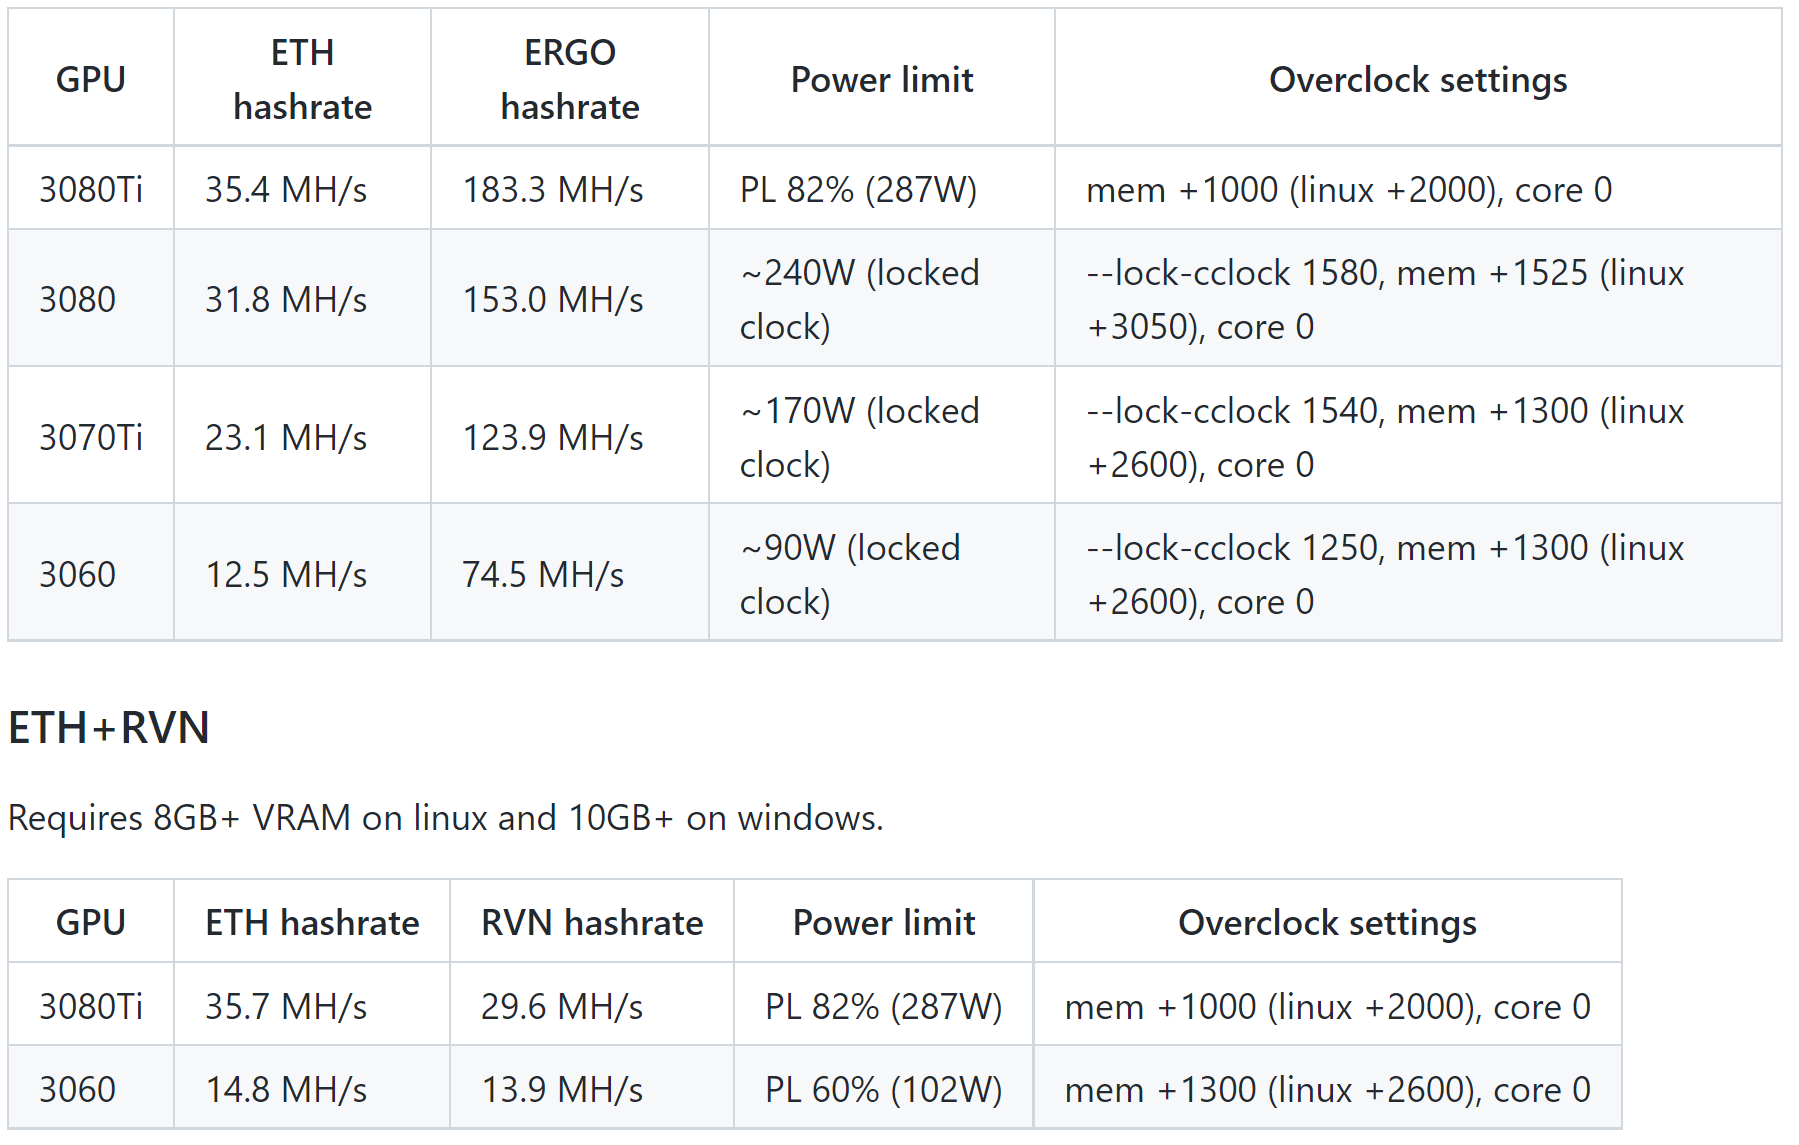Click the ERGO hashrate column header
The width and height of the screenshot is (1799, 1145).
coord(570,79)
